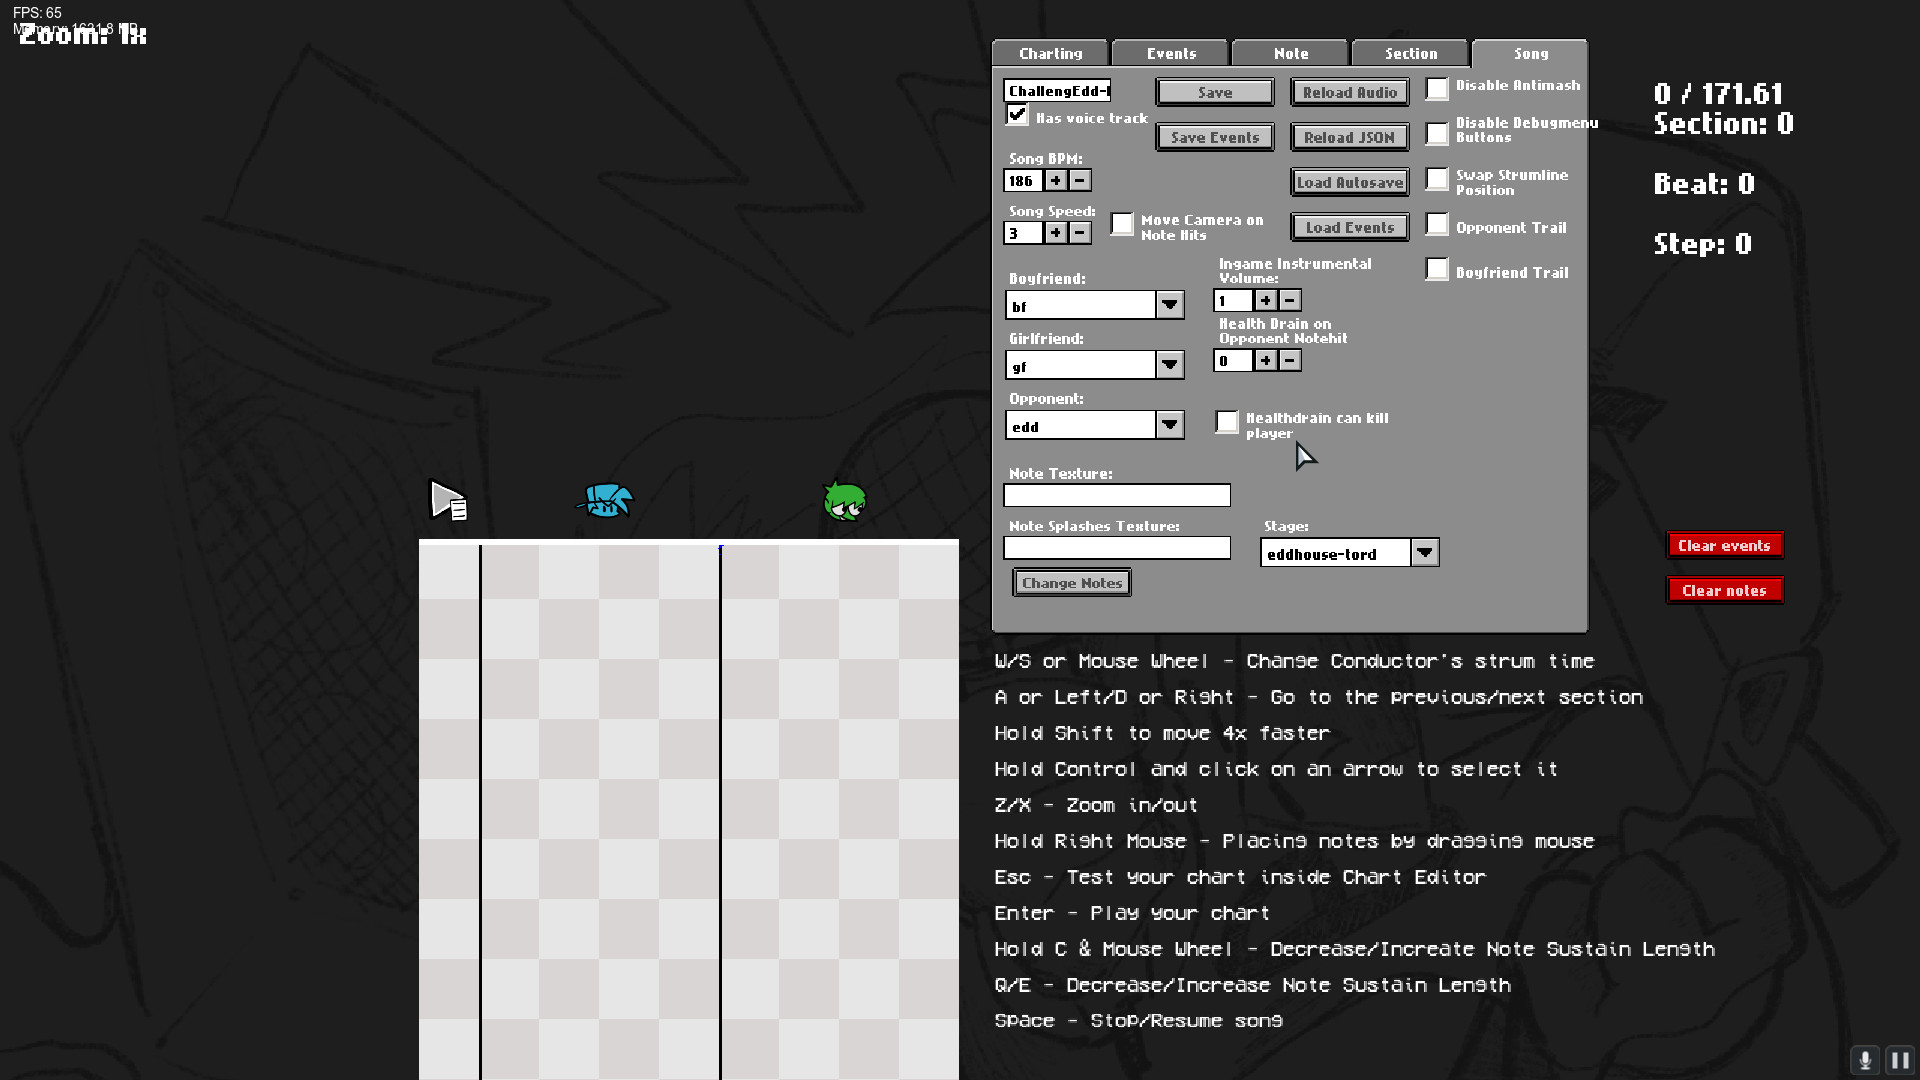
Task: Switch to the Events tab
Action: tap(1171, 53)
